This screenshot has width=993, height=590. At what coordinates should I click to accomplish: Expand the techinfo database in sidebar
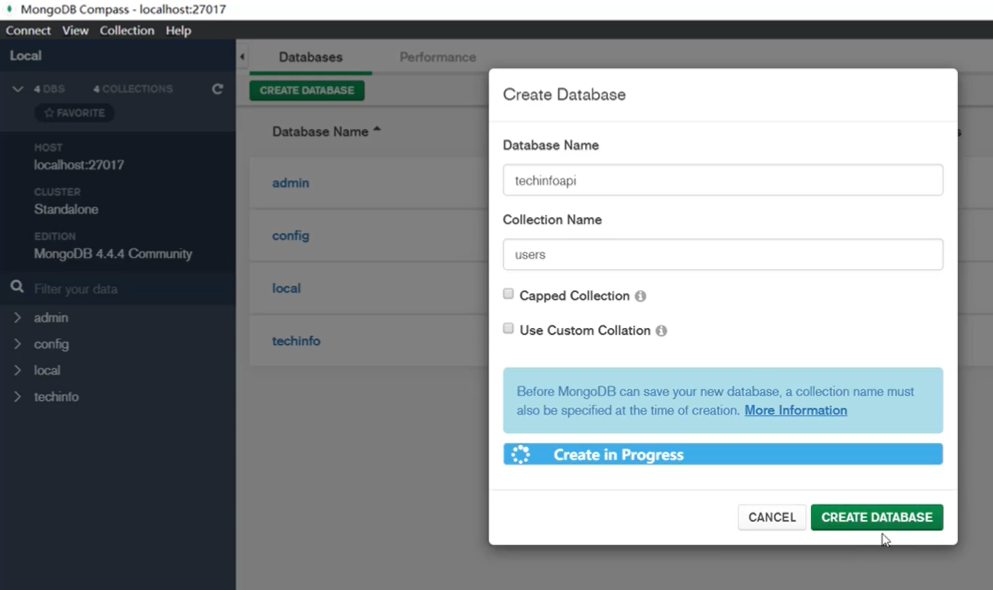(x=17, y=397)
